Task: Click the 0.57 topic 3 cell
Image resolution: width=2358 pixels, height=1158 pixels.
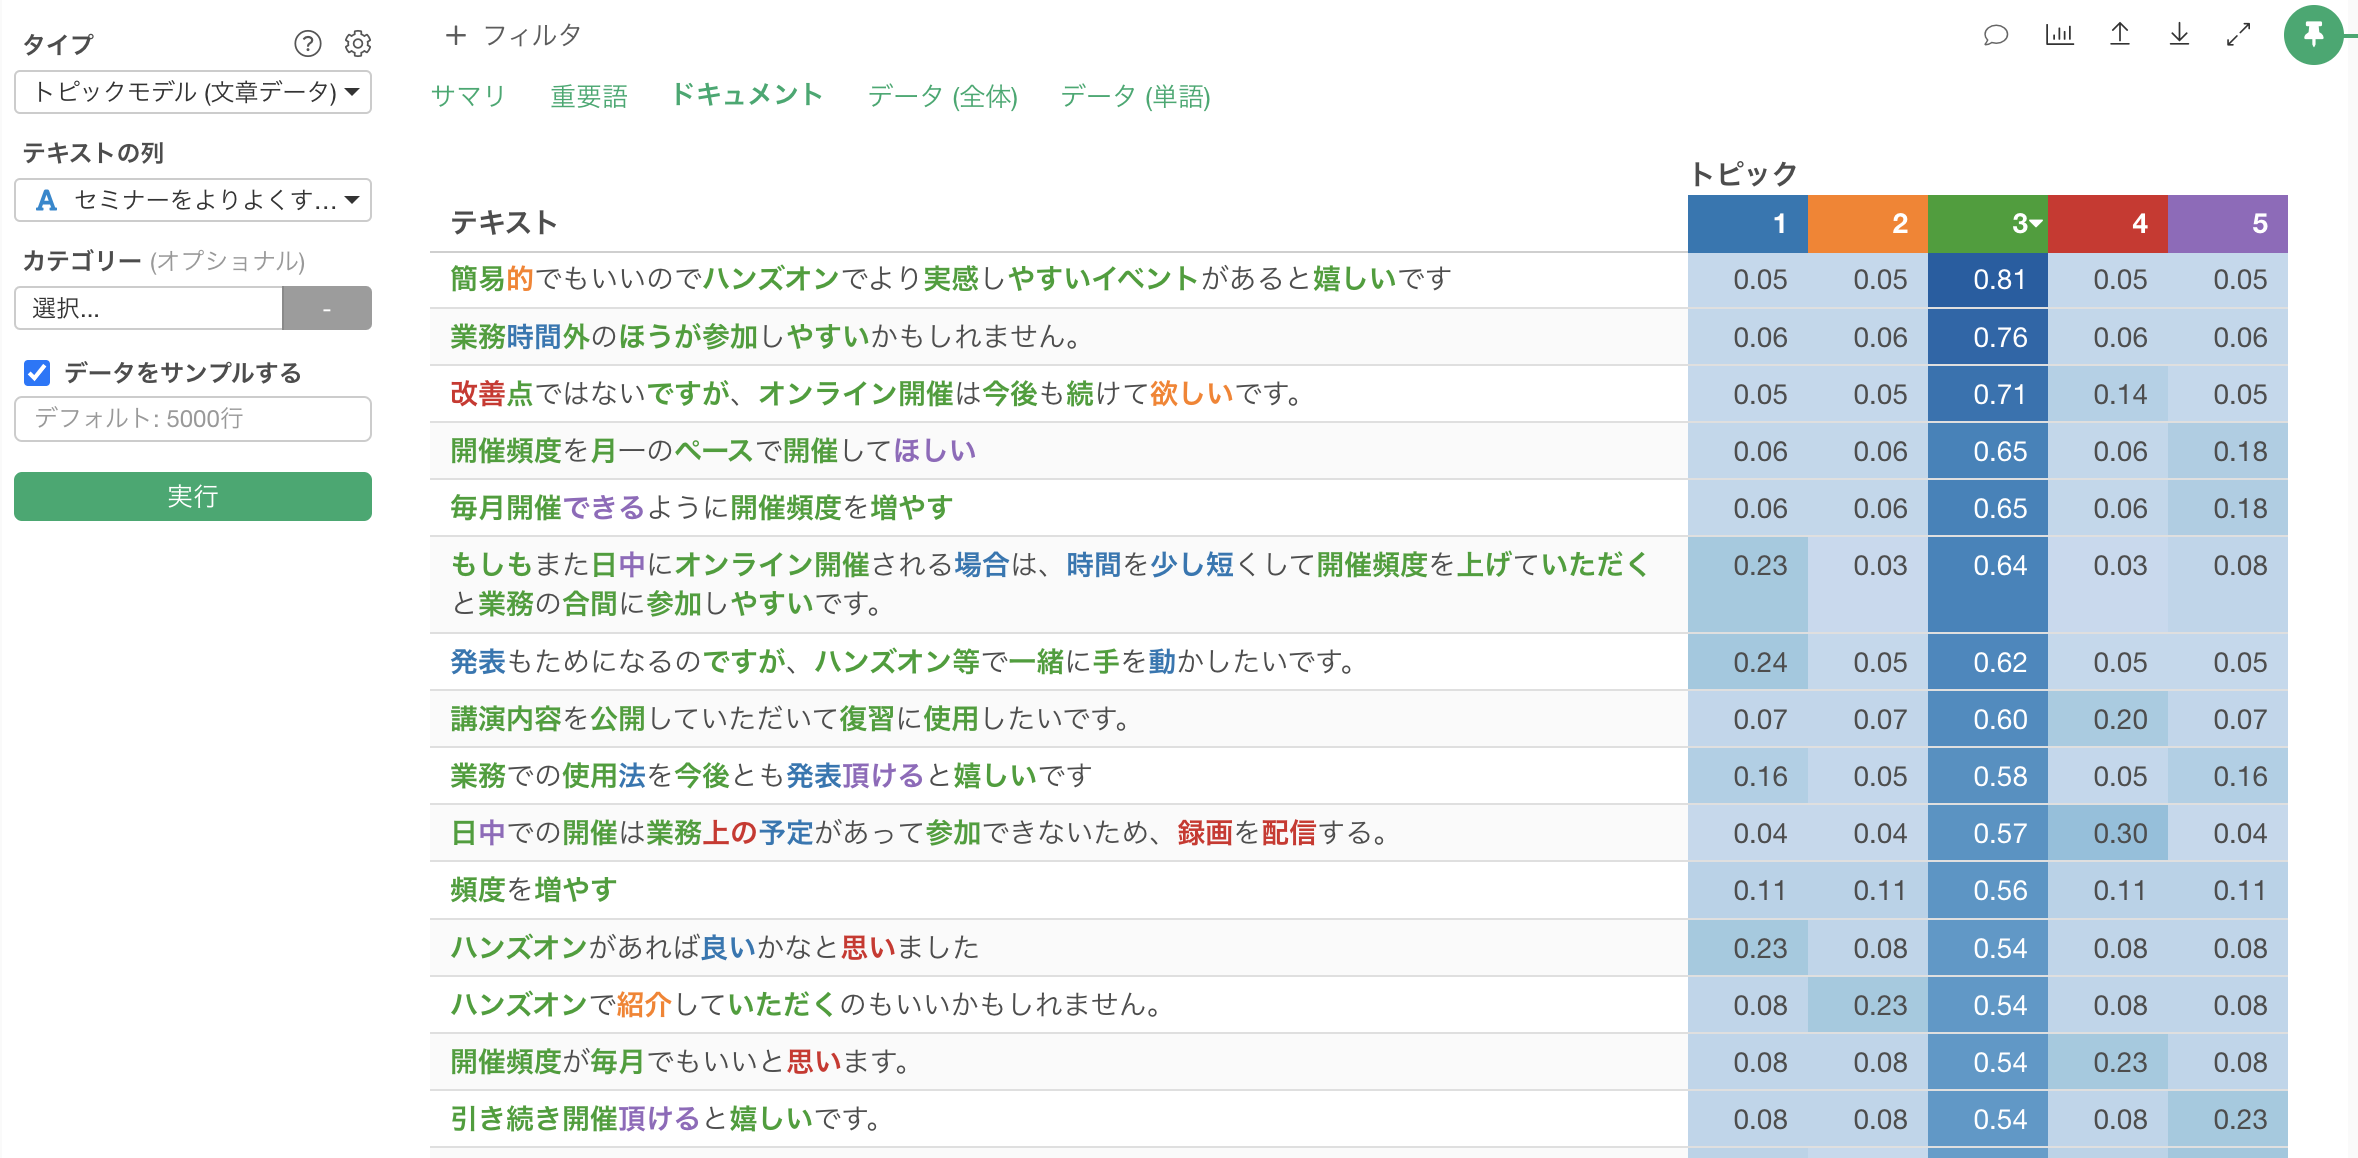Action: coord(1988,833)
